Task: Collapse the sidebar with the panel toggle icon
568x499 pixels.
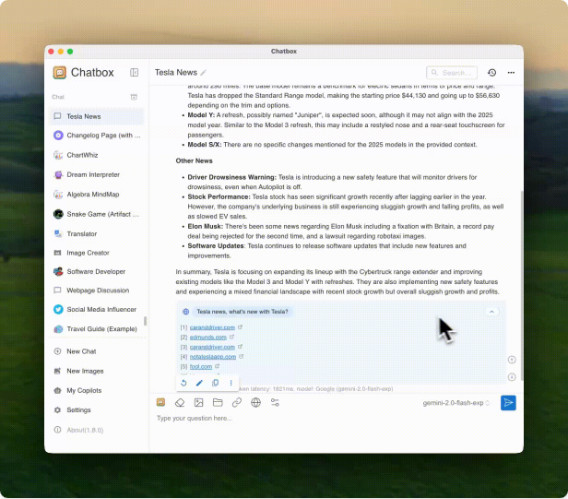Action: coord(134,72)
